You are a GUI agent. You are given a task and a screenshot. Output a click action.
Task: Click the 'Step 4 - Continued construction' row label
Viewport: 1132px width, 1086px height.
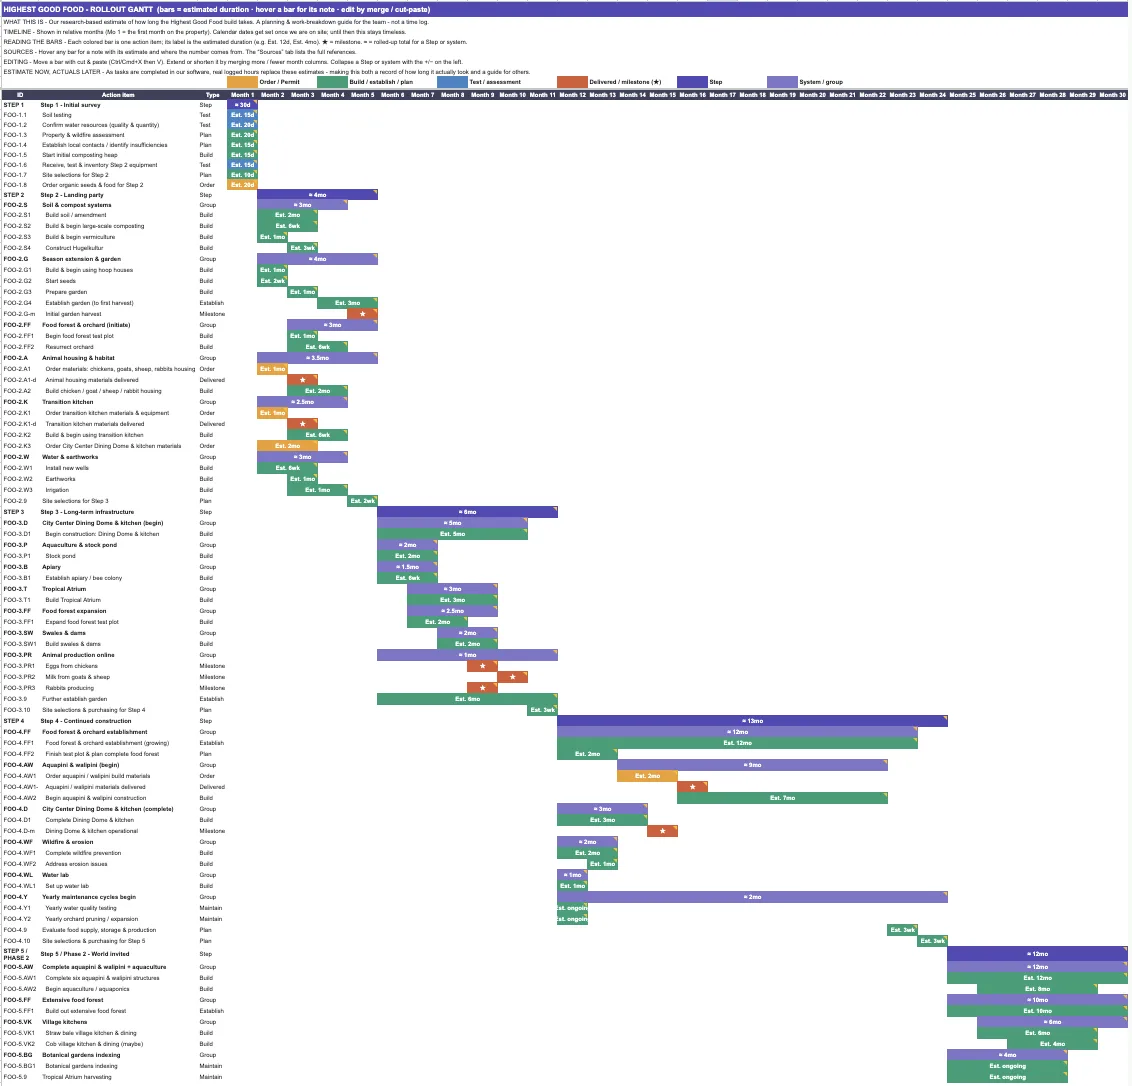click(86, 721)
